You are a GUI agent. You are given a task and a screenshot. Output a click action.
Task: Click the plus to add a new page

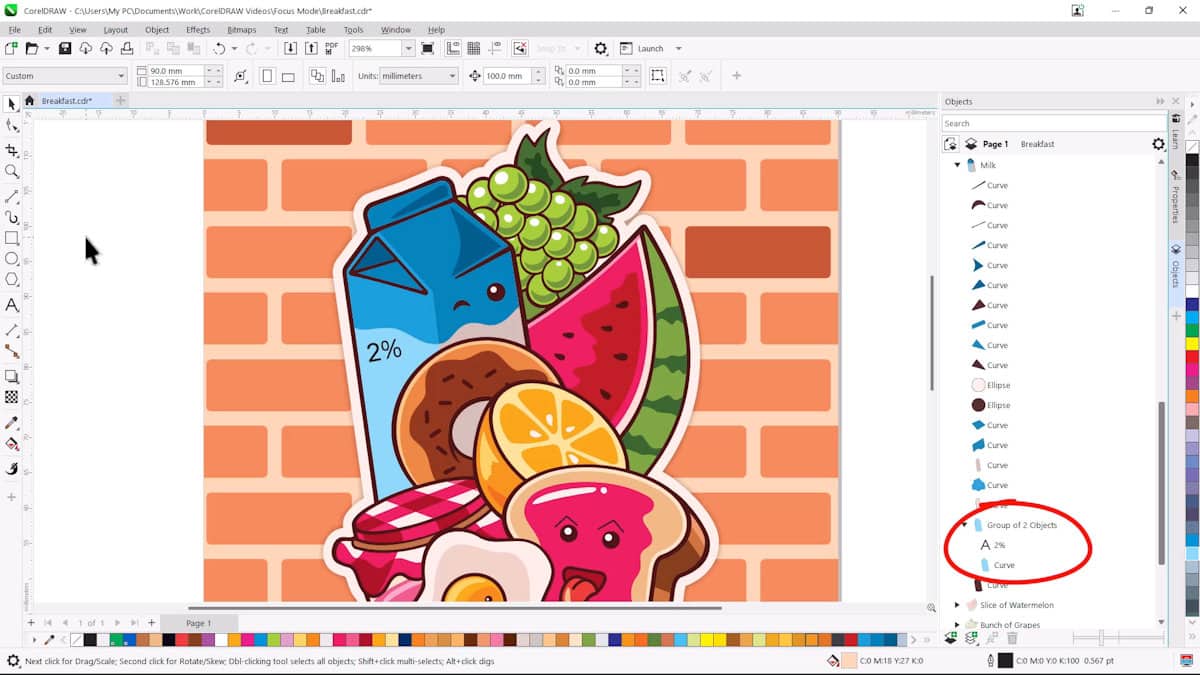pyautogui.click(x=150, y=622)
